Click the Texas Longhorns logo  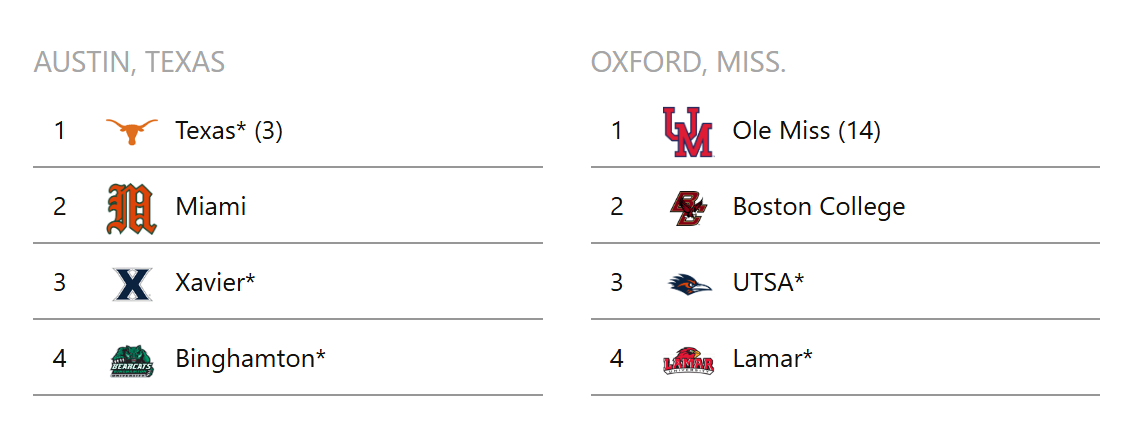(132, 132)
